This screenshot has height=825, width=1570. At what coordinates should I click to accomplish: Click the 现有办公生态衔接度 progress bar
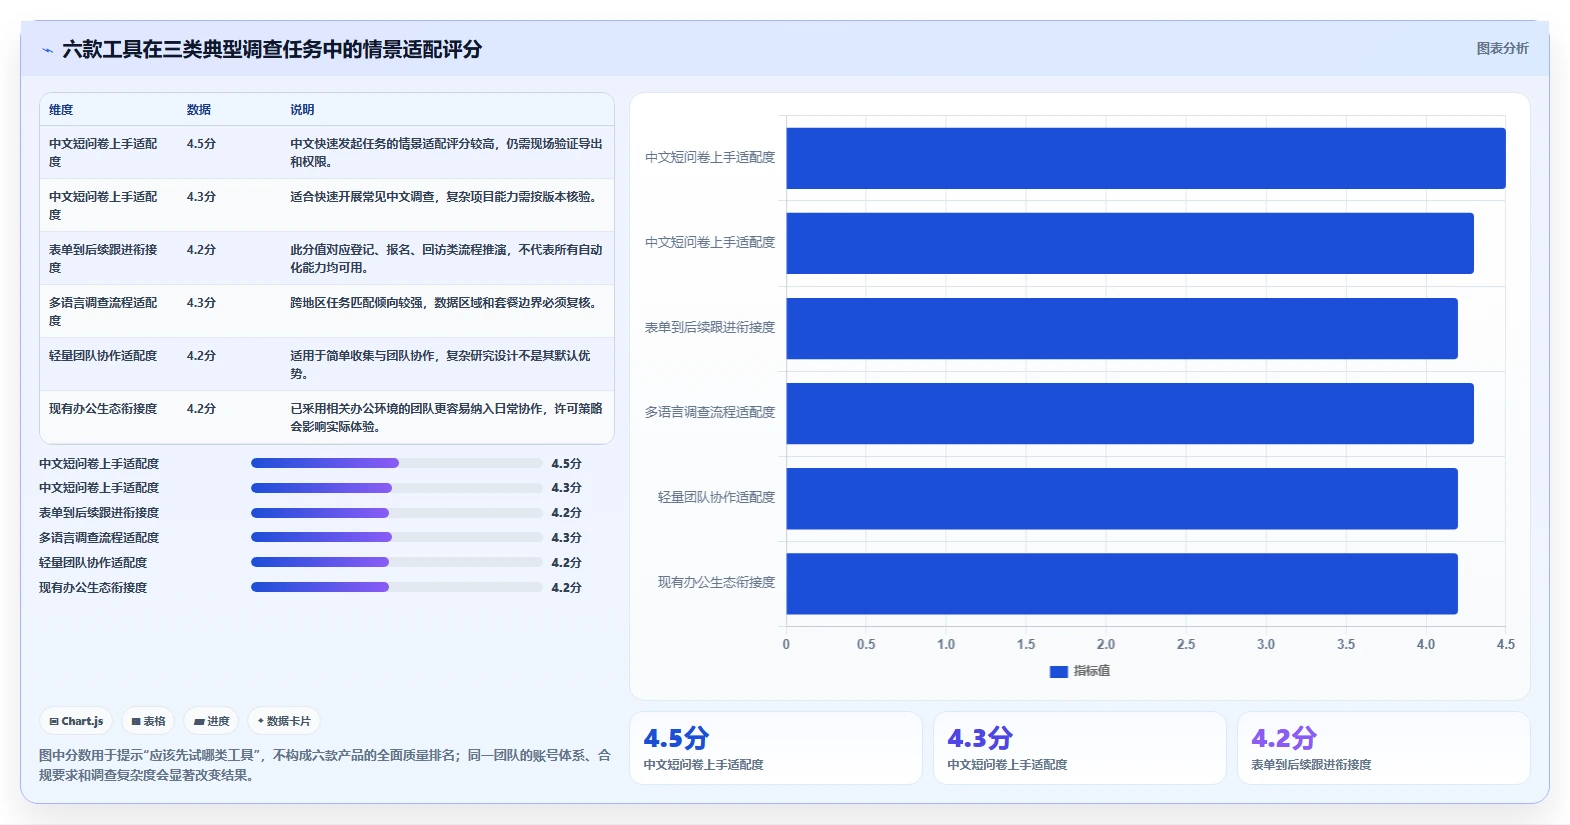(x=396, y=587)
